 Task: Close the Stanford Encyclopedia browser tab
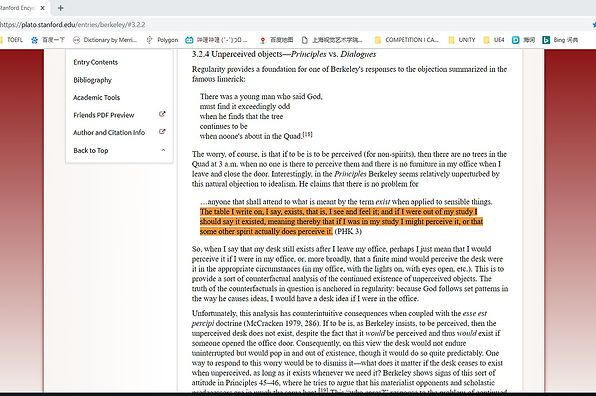click(x=43, y=8)
